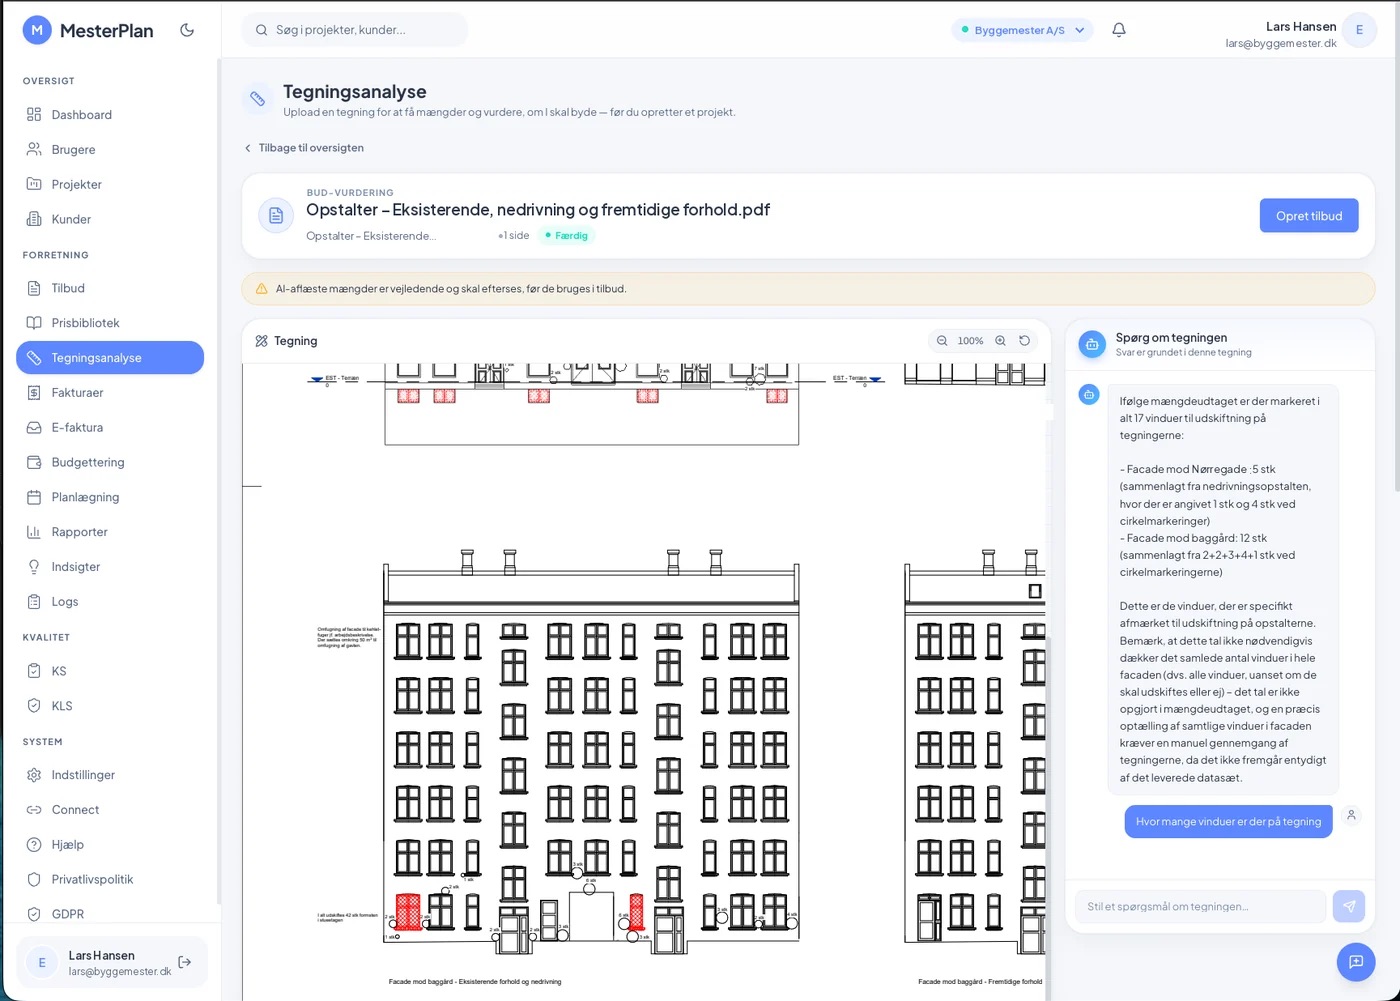This screenshot has width=1400, height=1001.
Task: Click the question input field about the drawing
Action: coord(1200,906)
